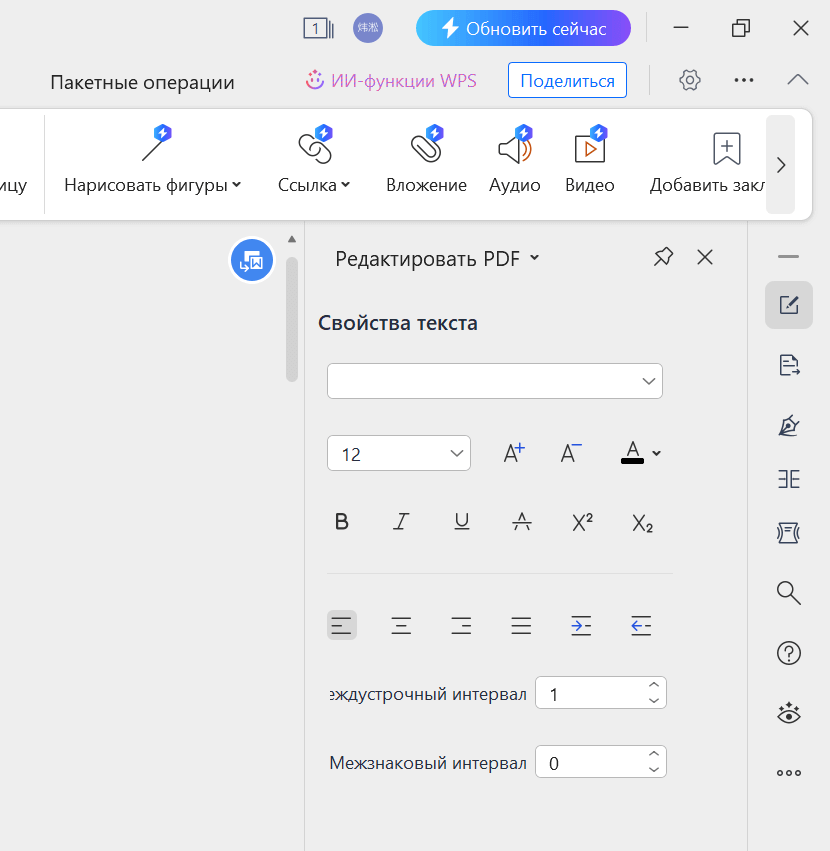Click the increase font size A+ icon
The width and height of the screenshot is (830, 851).
tap(513, 452)
